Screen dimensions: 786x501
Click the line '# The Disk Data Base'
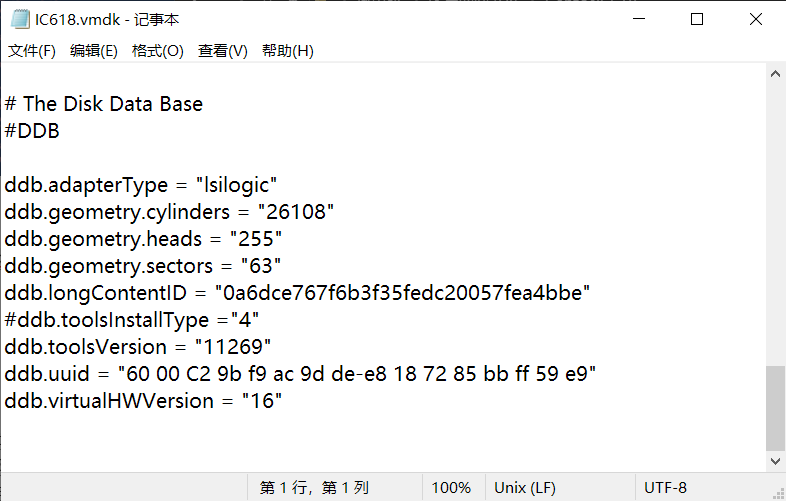click(104, 104)
